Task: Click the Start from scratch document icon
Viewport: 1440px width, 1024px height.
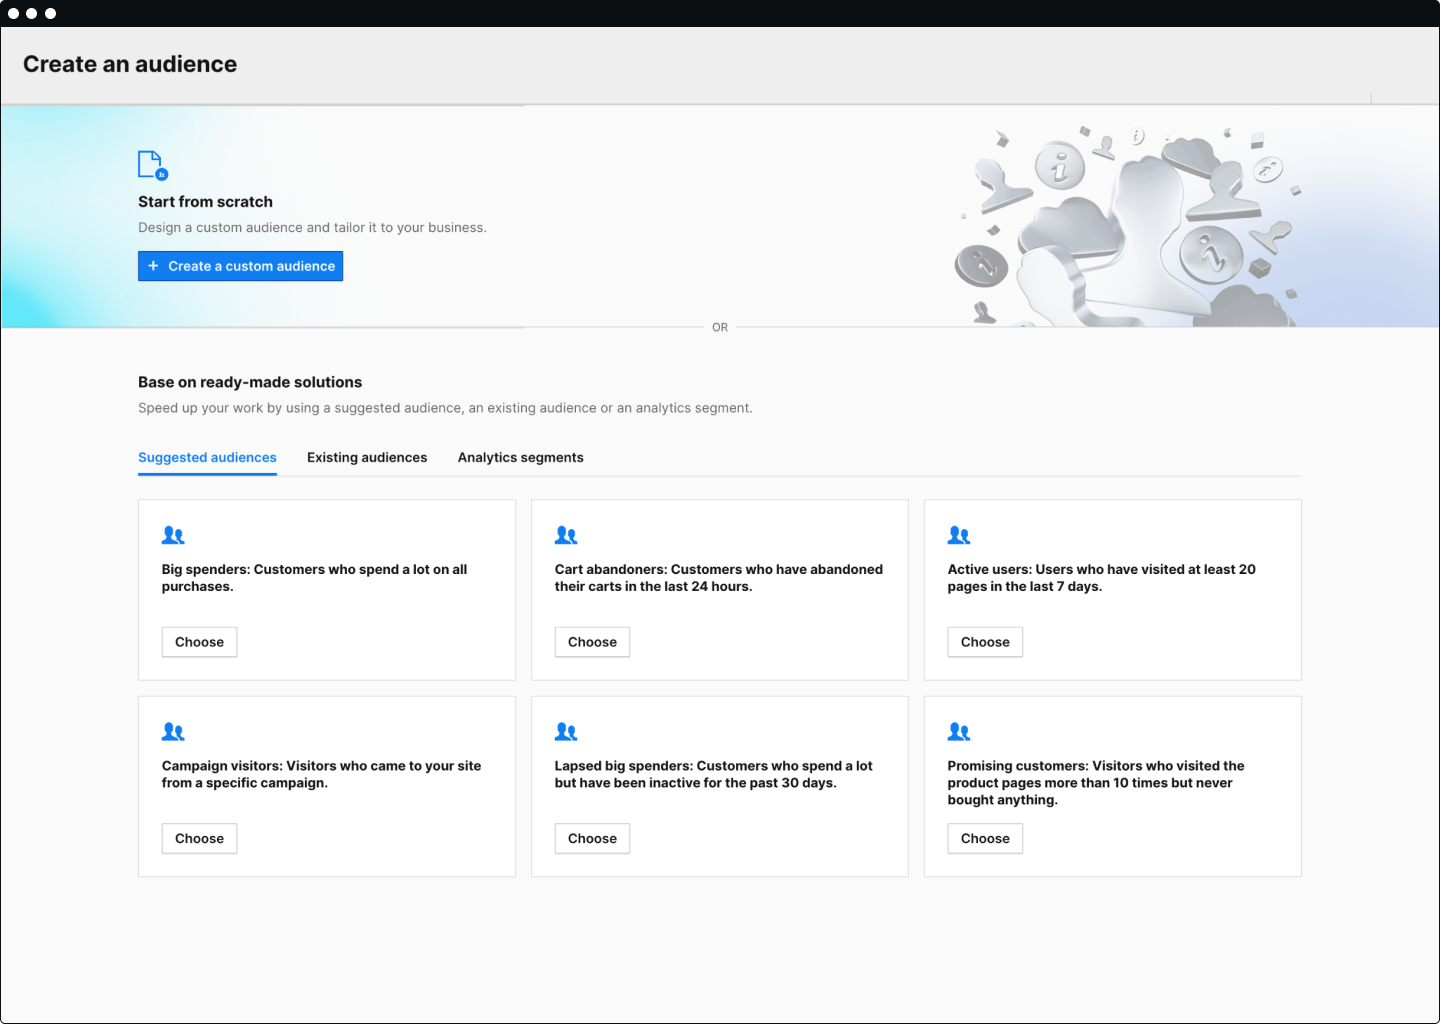Action: pos(152,165)
